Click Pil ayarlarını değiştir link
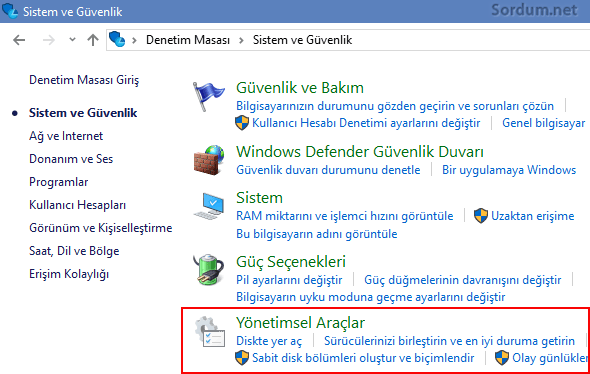 289,280
